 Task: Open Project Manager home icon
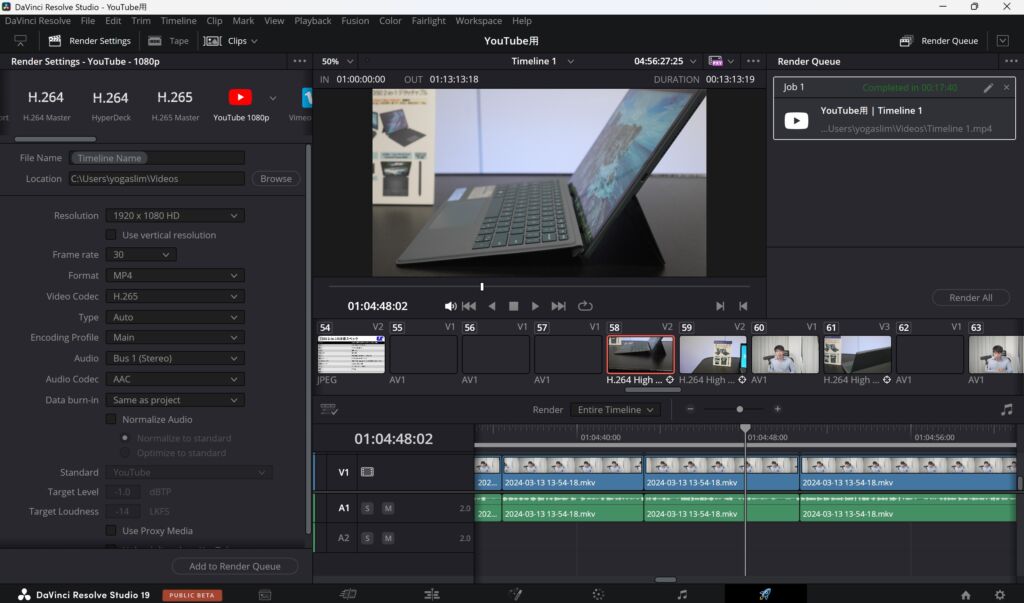(x=965, y=595)
